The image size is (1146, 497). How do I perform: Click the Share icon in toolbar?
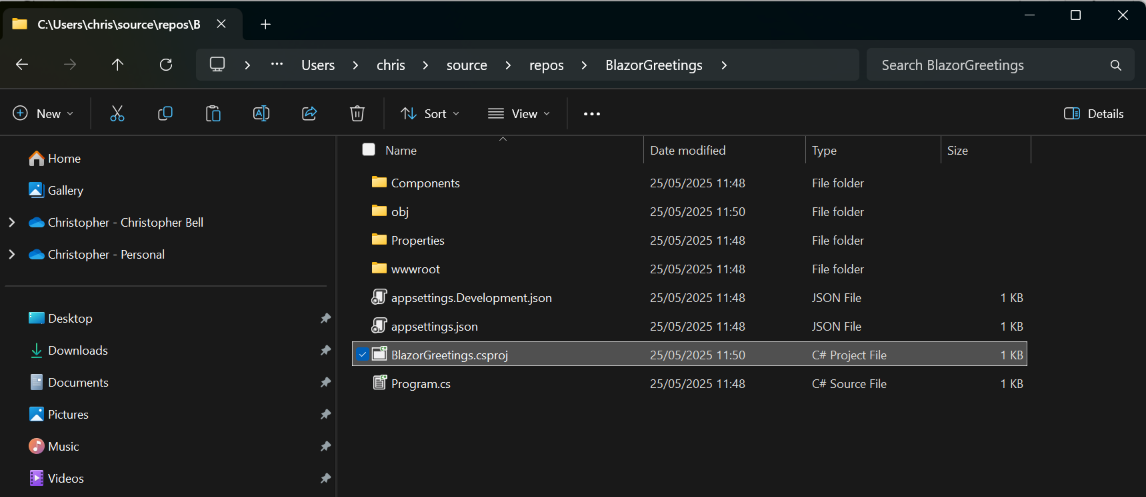tap(309, 114)
